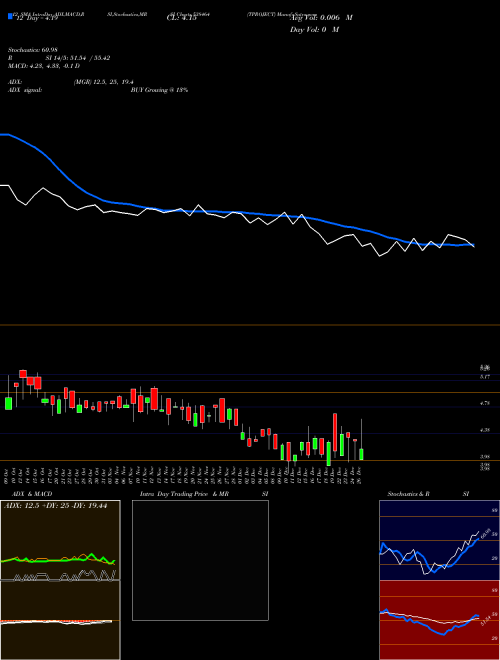Select the 'Stochastics: 60.98' reading
500x660 pixels.
coord(33,50)
